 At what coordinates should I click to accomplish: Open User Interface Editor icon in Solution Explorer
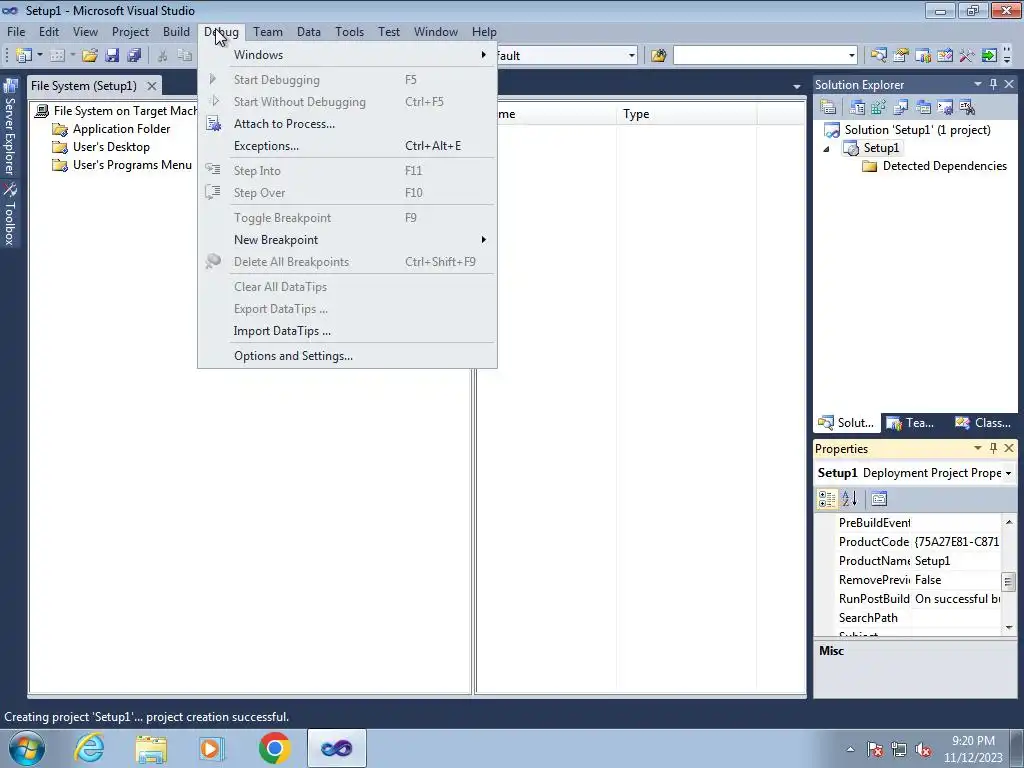[x=923, y=107]
